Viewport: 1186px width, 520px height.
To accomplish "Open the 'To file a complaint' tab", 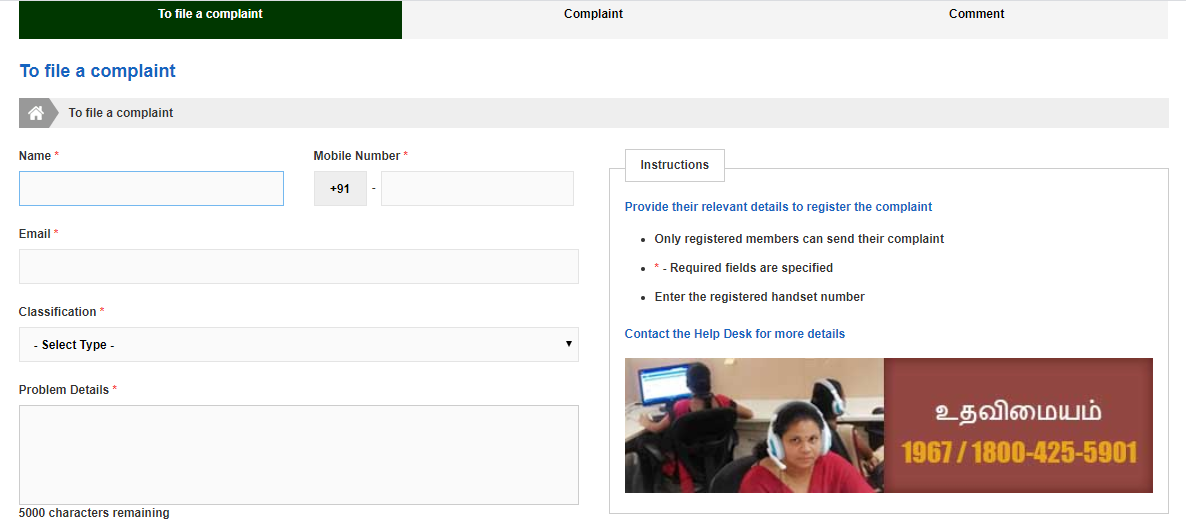I will (x=210, y=15).
